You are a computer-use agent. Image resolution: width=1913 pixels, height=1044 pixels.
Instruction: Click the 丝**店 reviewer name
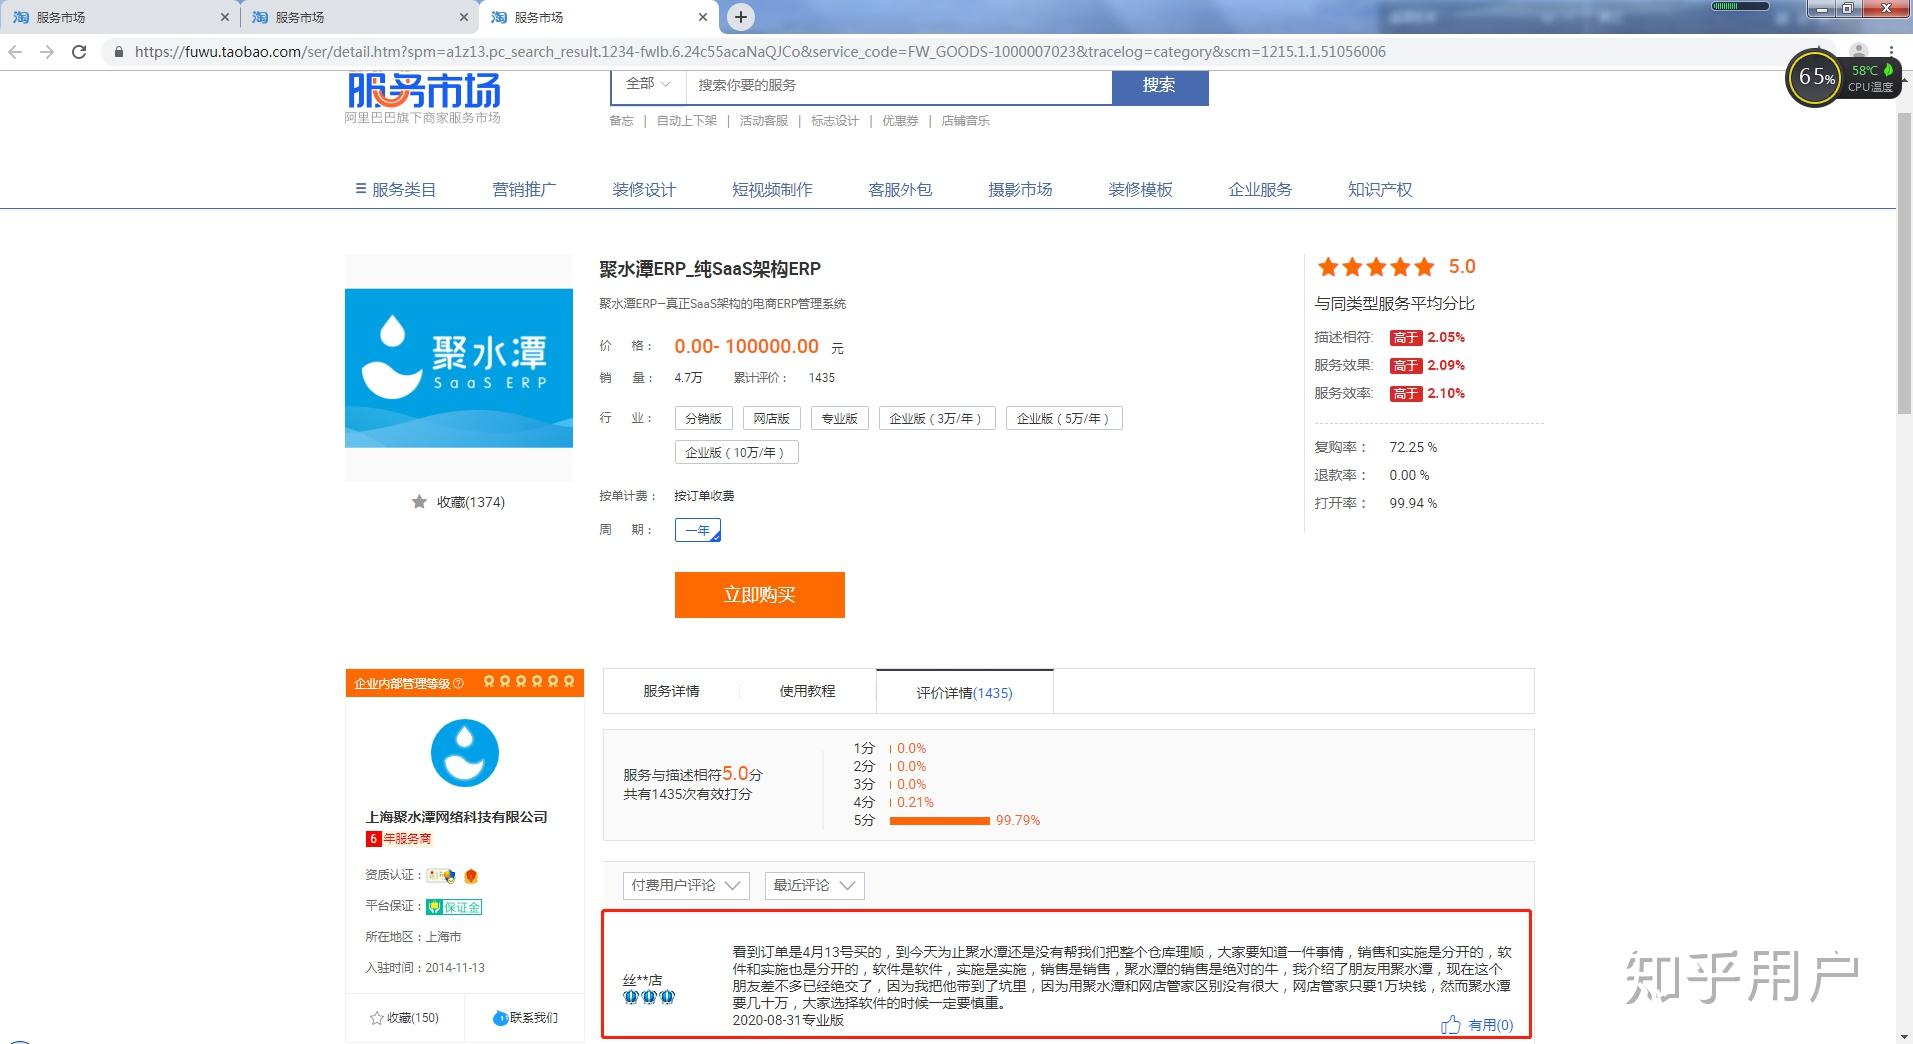[642, 980]
